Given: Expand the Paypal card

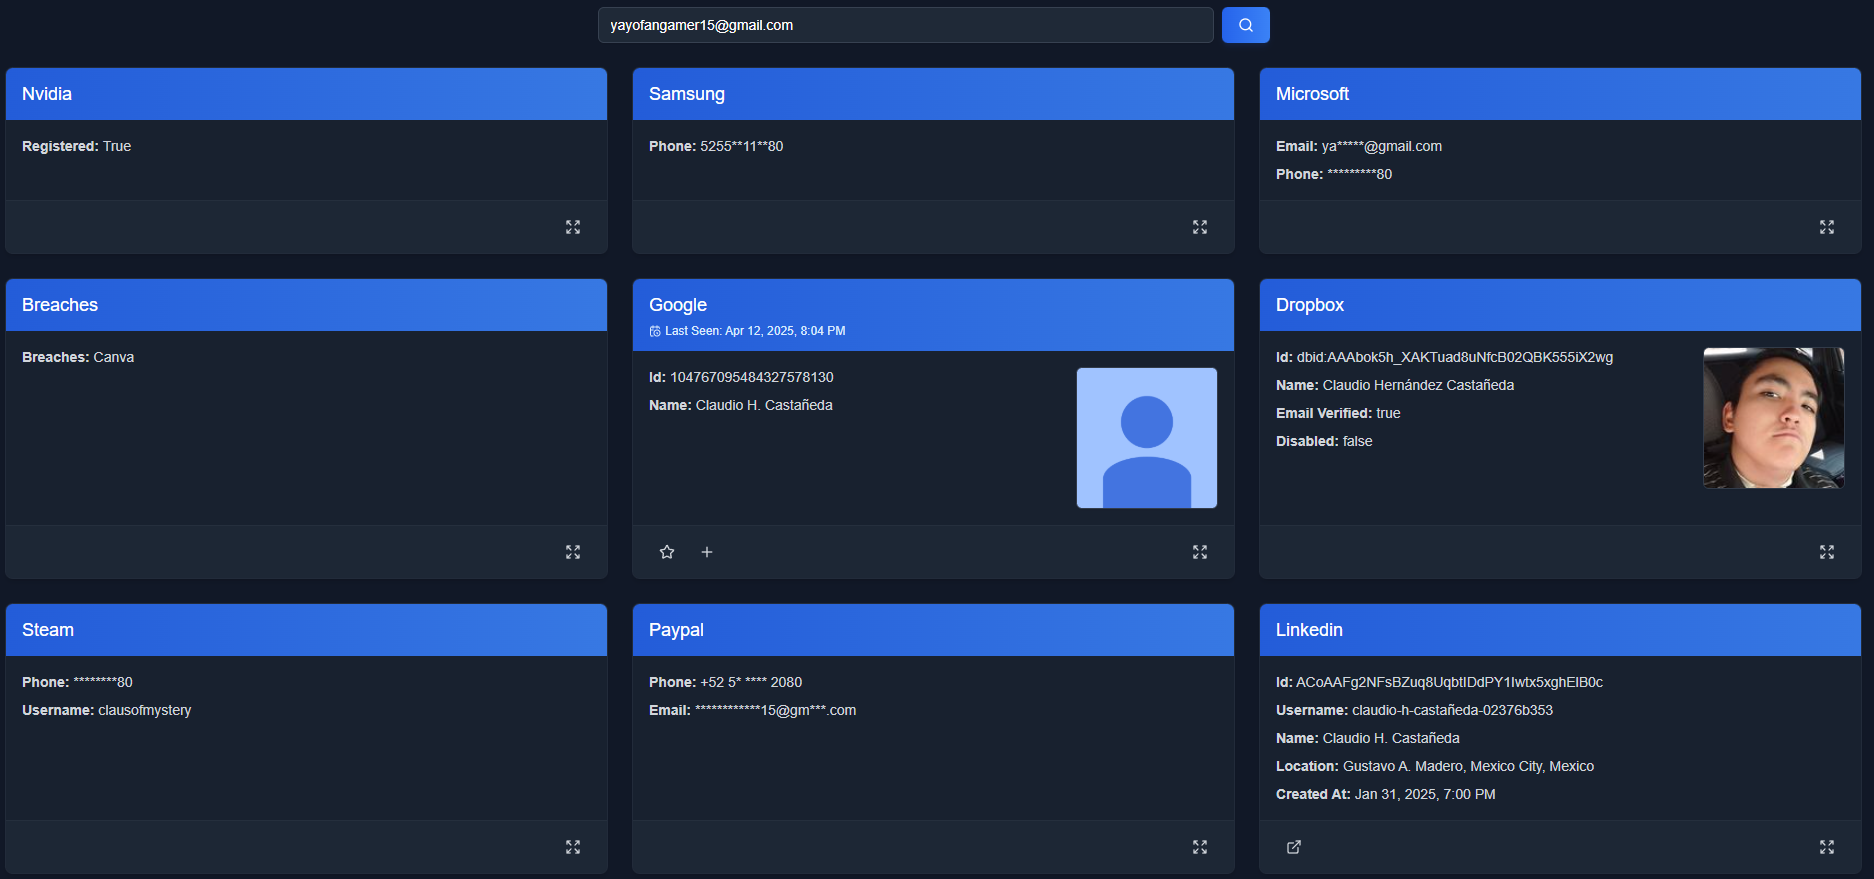Looking at the screenshot, I should [x=1200, y=847].
